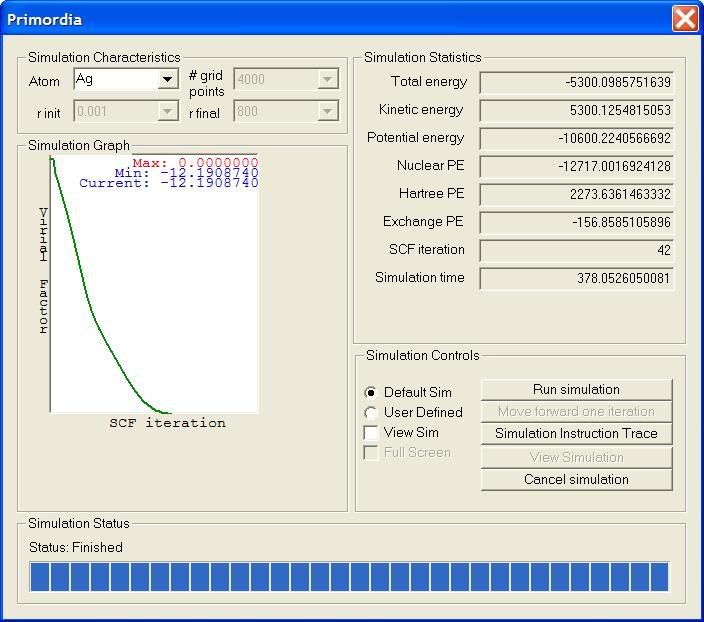Click the Virial Factor graph plot
Viewport: 704px width, 622px height.
pos(154,284)
